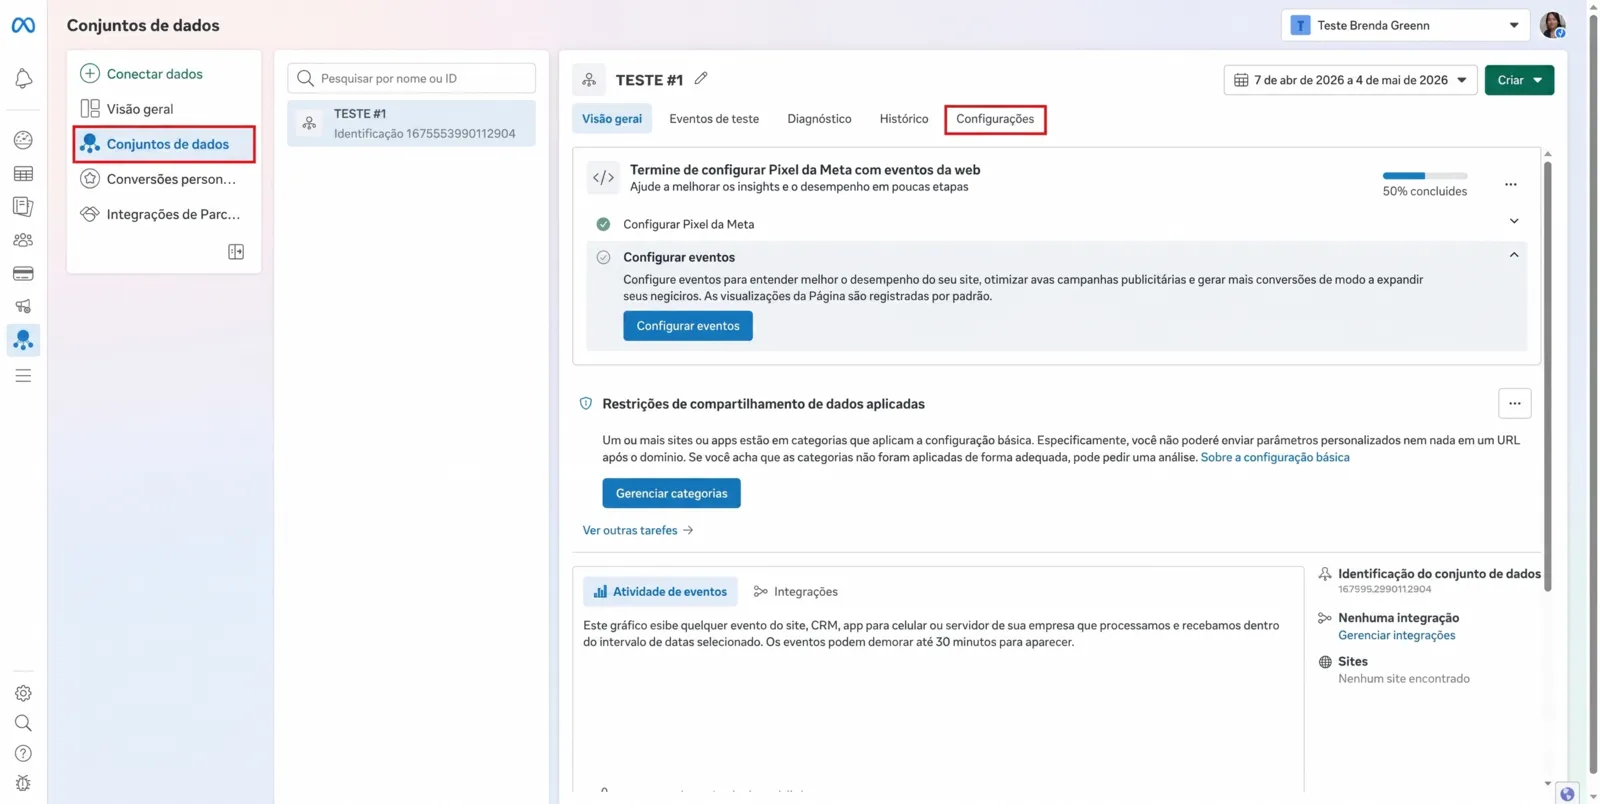Switch to Diagnóstico tab
This screenshot has height=804, width=1600.
point(819,119)
